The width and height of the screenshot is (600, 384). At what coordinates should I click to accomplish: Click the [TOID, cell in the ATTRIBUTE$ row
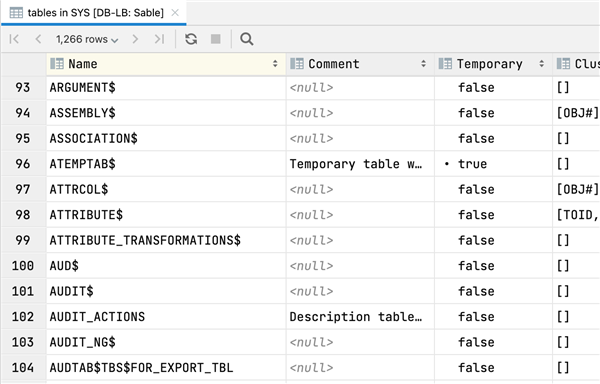click(x=576, y=215)
